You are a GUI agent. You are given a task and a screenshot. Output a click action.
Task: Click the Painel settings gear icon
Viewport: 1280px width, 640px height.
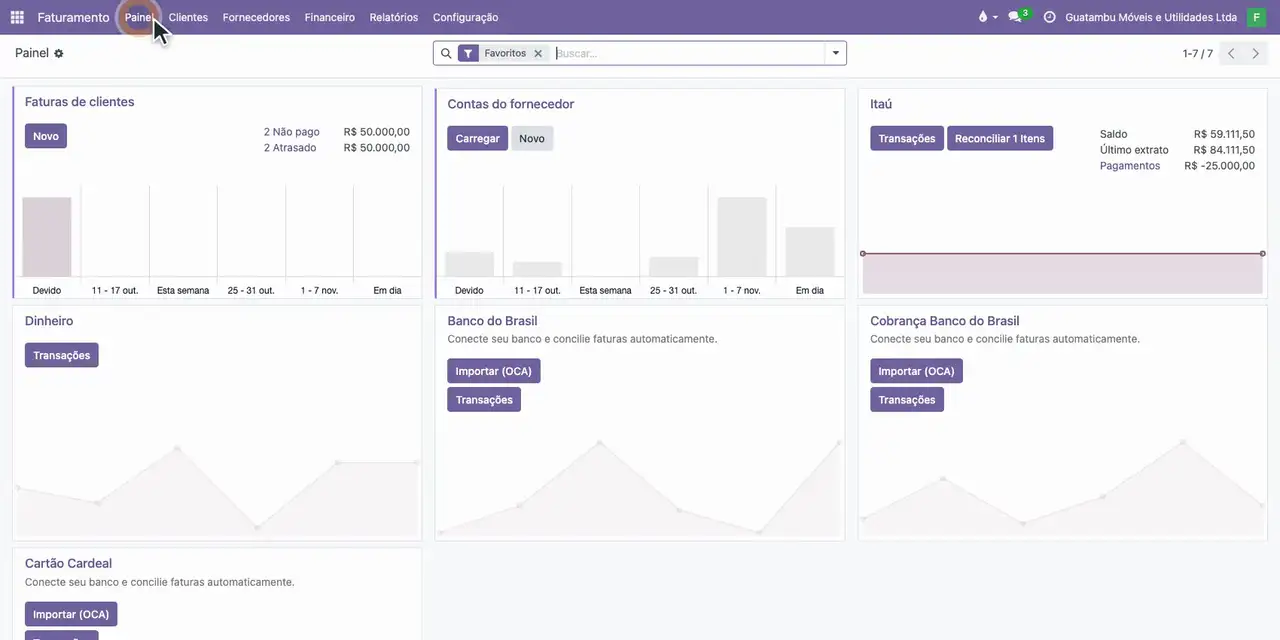[x=59, y=53]
